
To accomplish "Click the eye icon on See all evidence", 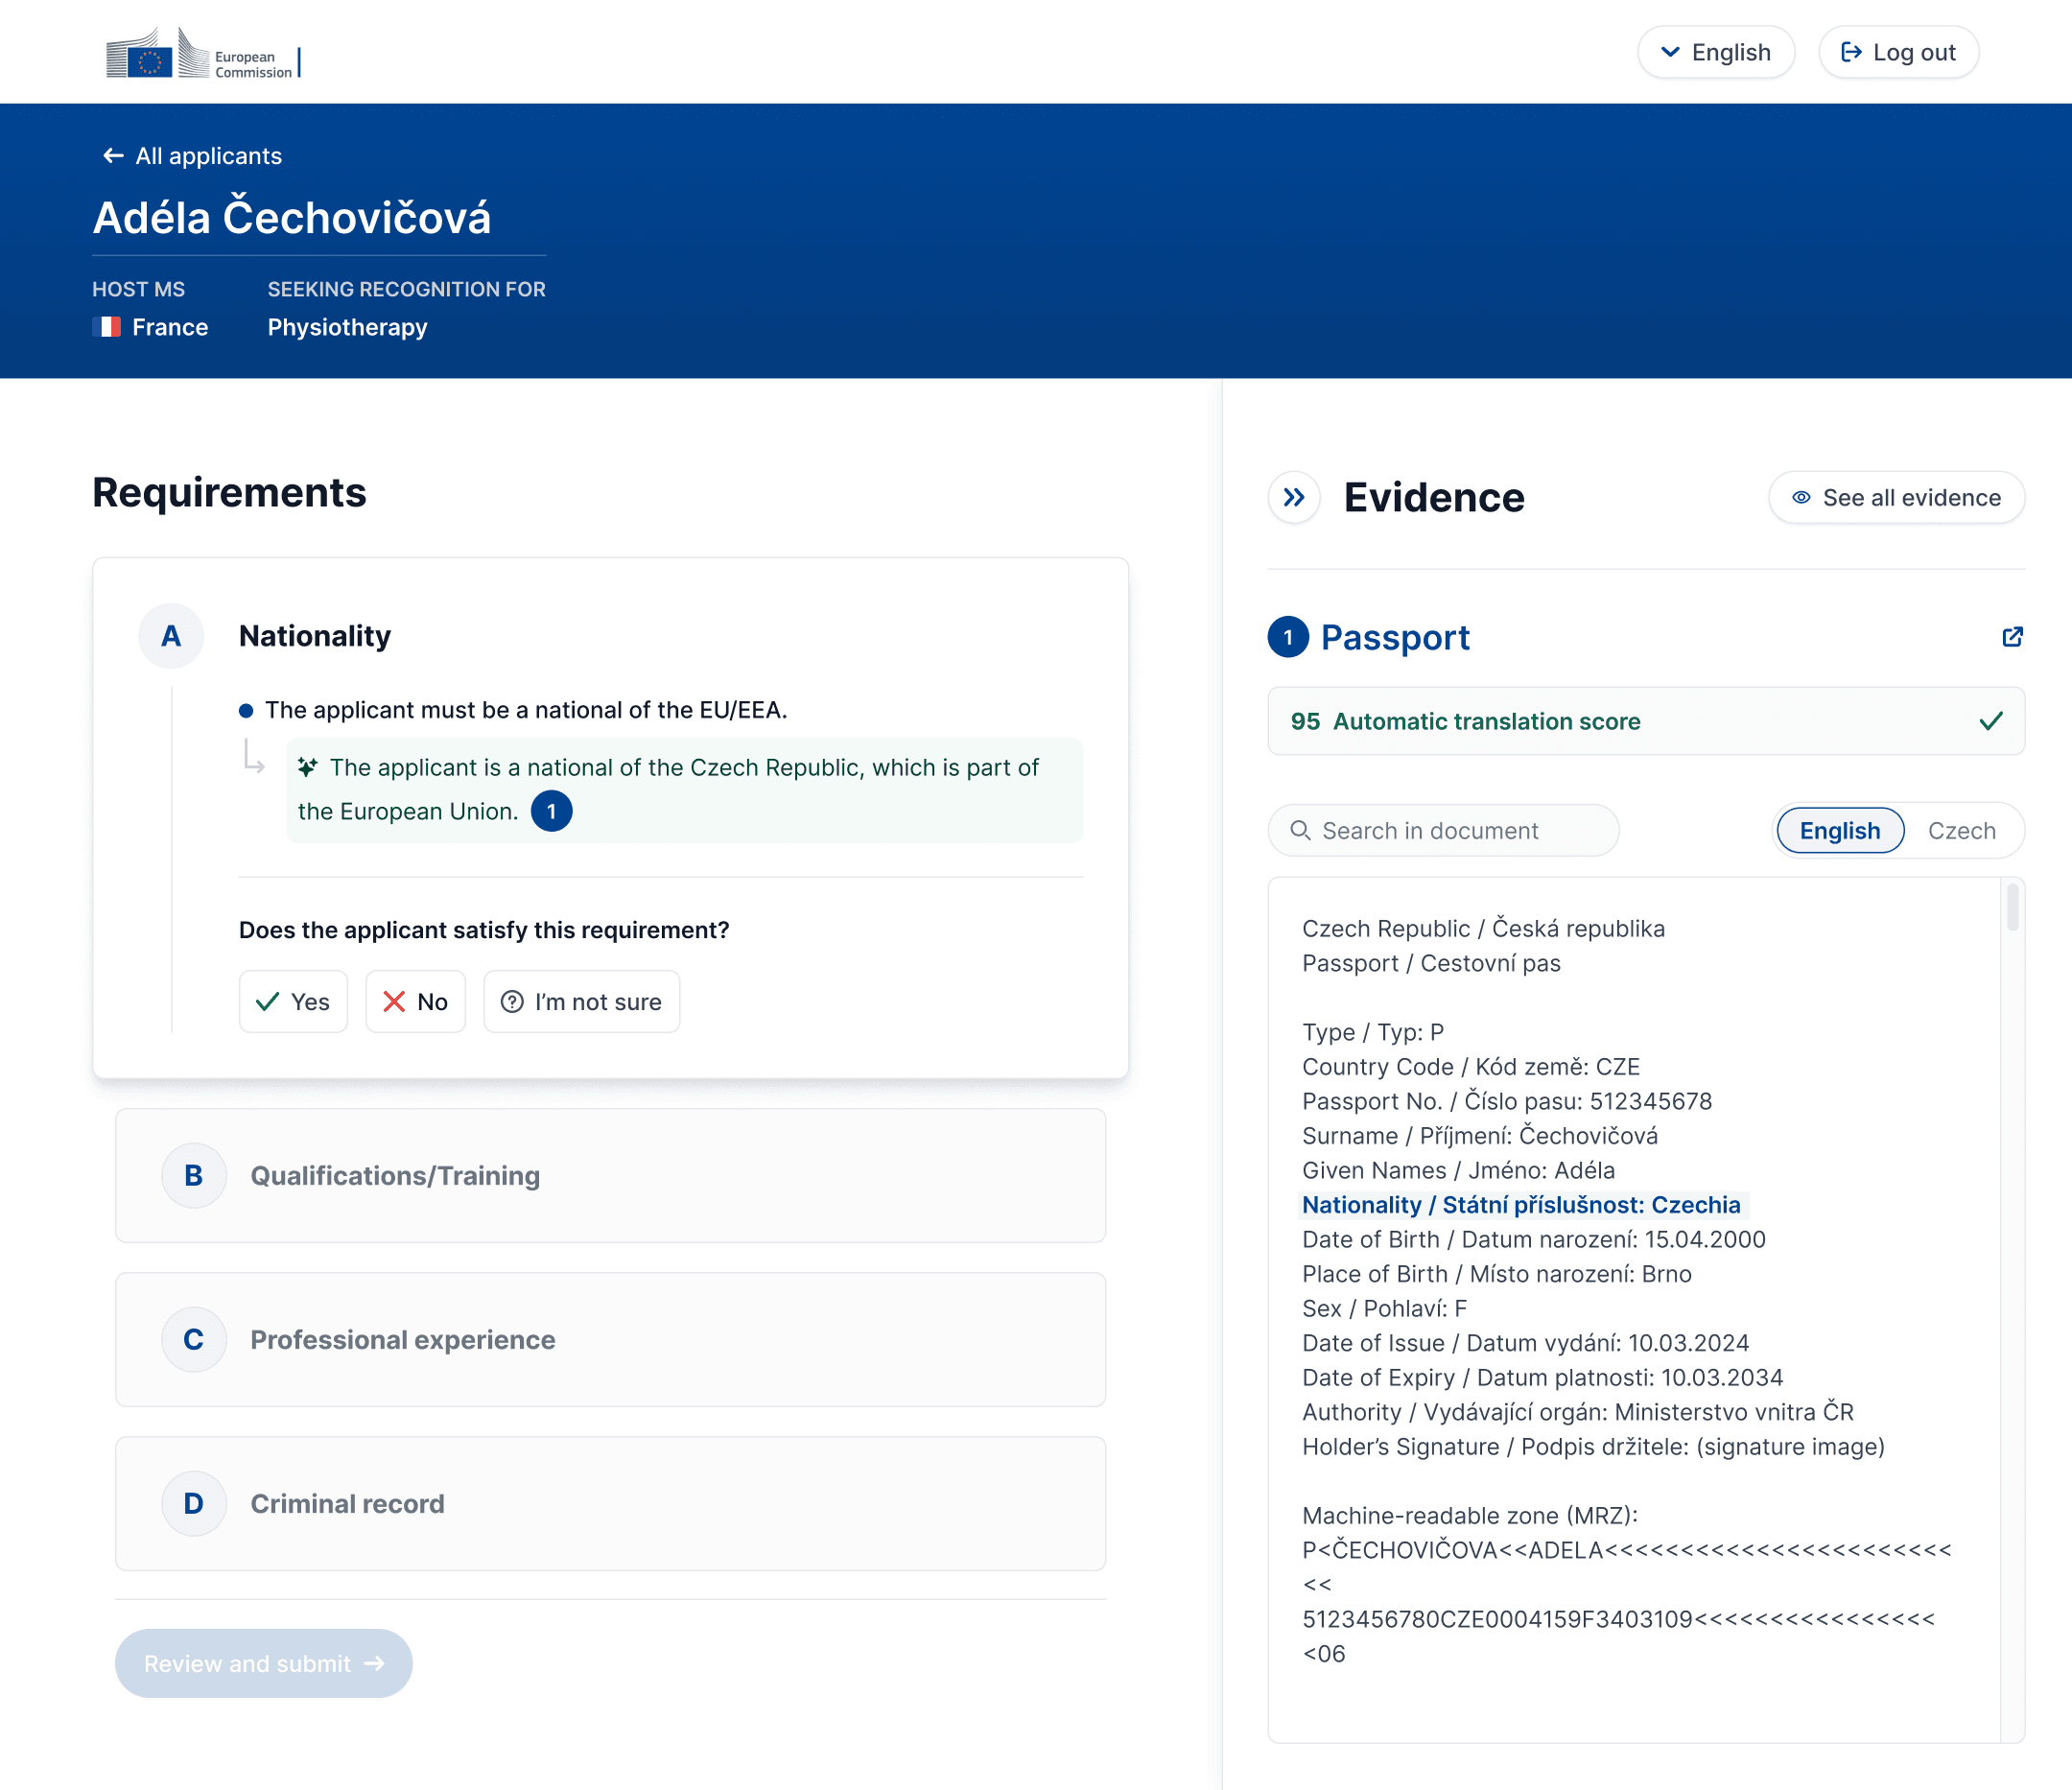I will [x=1802, y=497].
